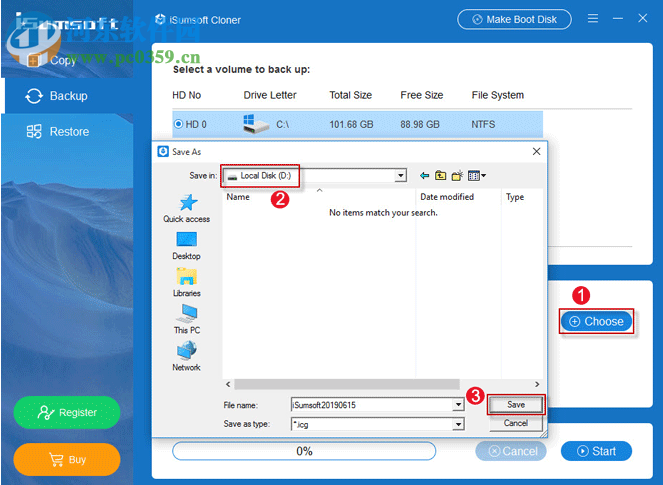
Task: Expand the File name dropdown arrow
Action: point(458,405)
